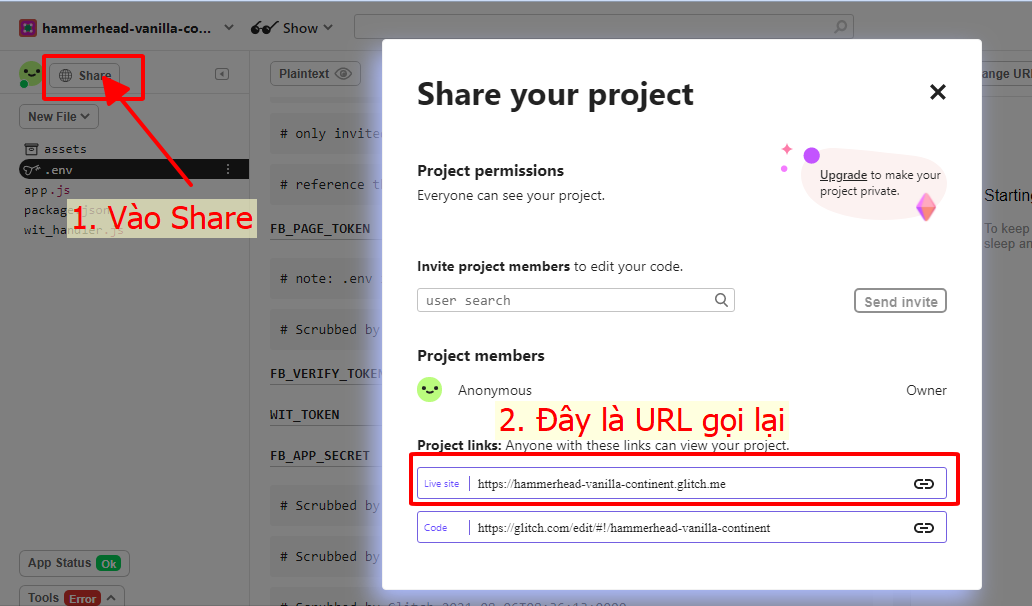Open the New File dropdown

tap(59, 116)
